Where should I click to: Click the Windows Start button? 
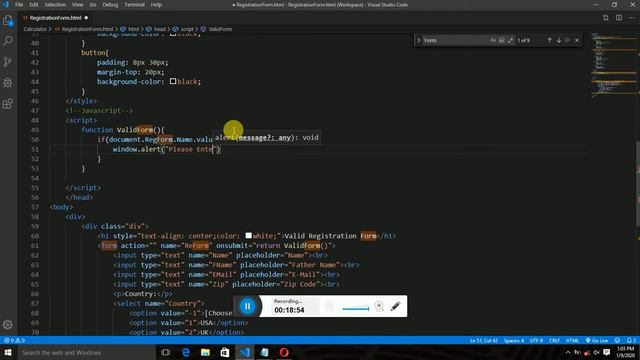pyautogui.click(x=8, y=352)
